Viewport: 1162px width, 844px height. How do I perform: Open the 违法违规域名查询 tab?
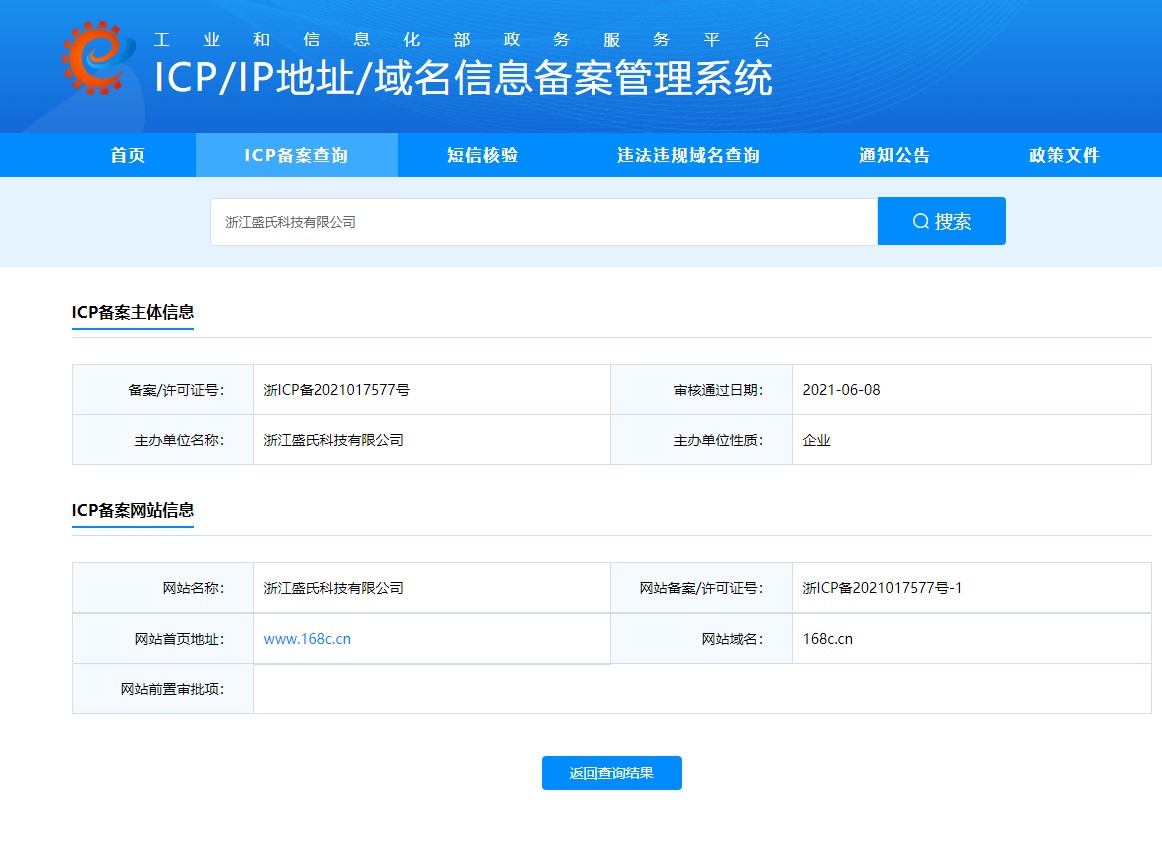coord(688,155)
